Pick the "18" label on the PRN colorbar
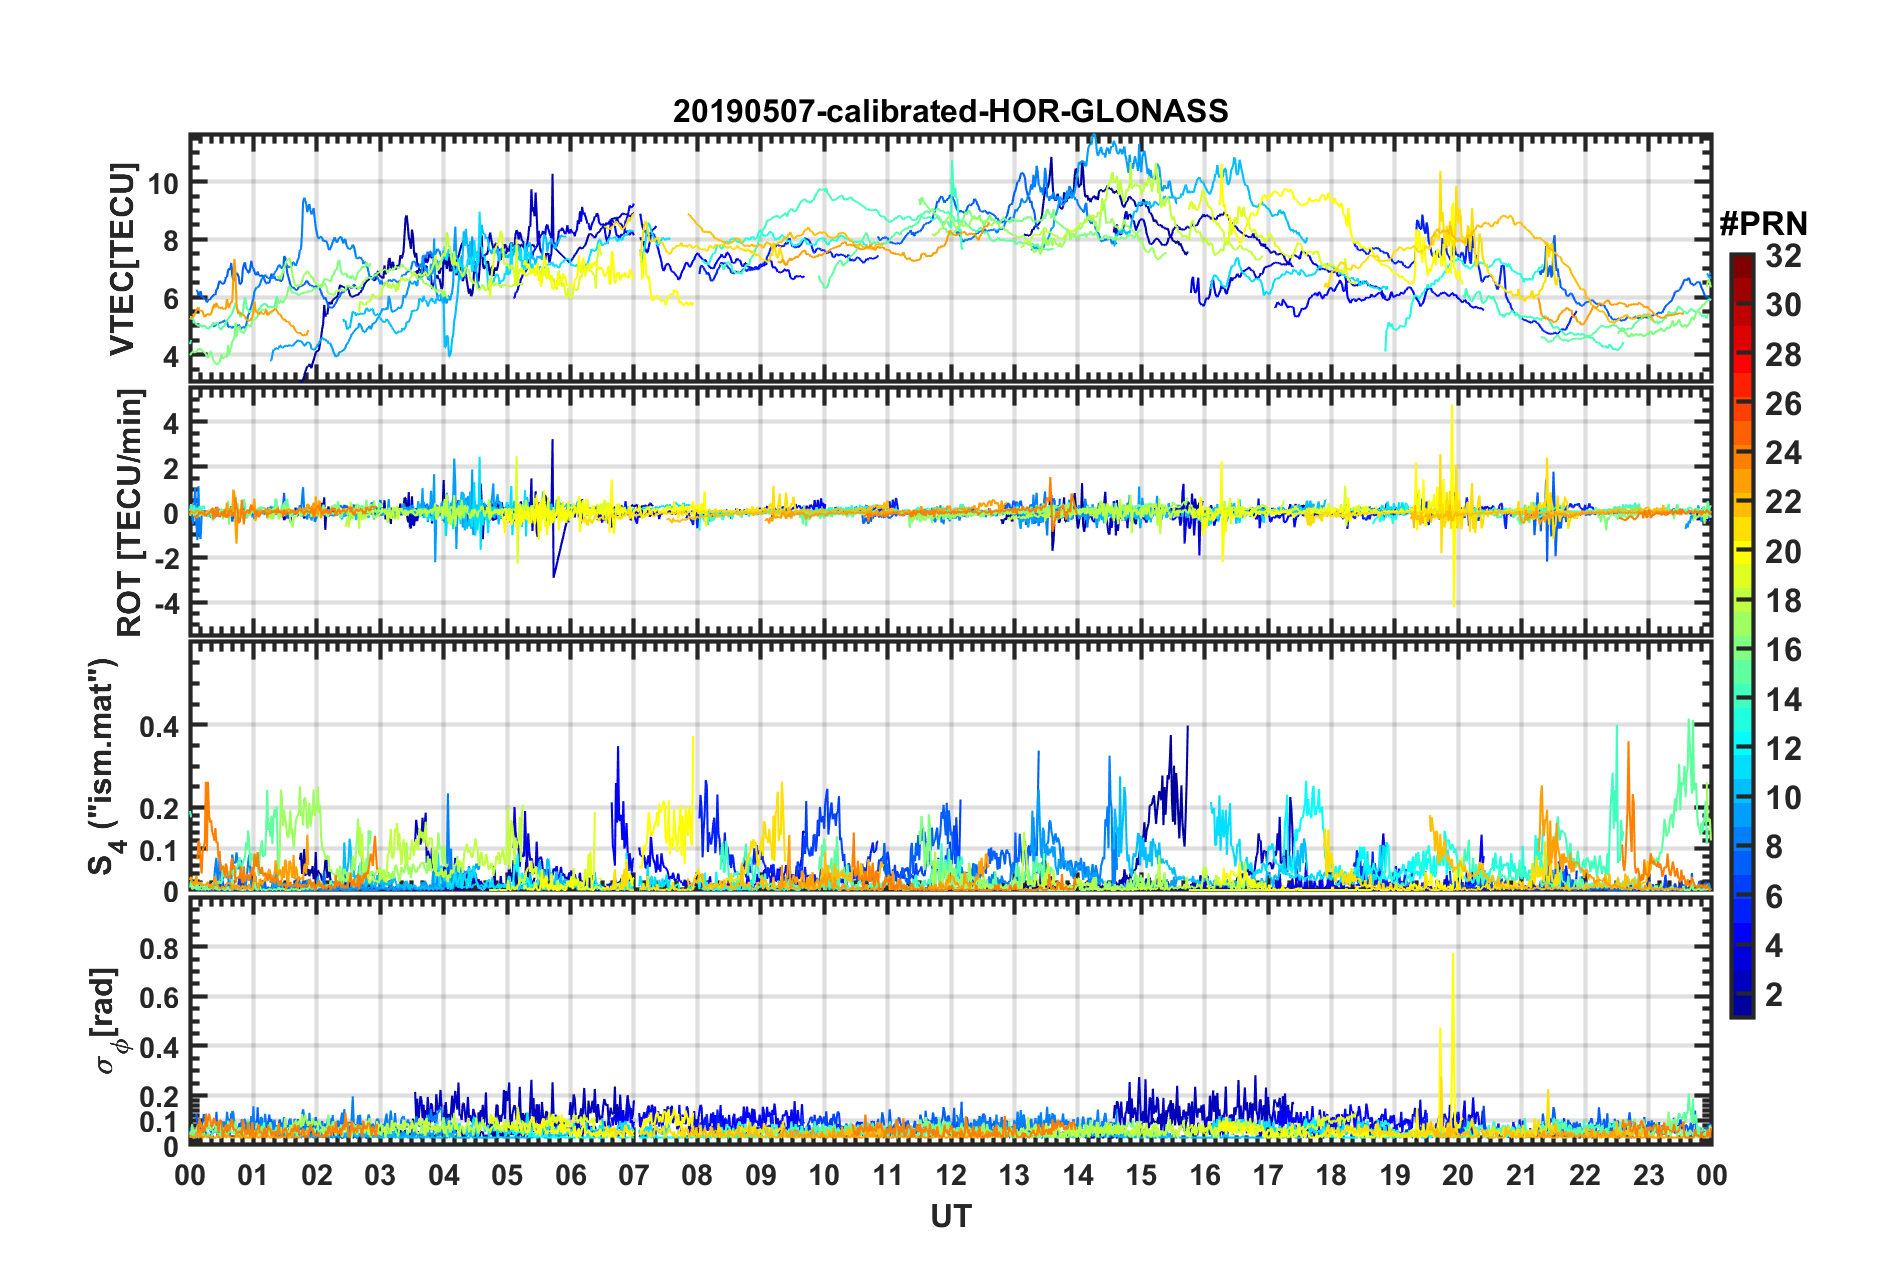 click(1783, 601)
